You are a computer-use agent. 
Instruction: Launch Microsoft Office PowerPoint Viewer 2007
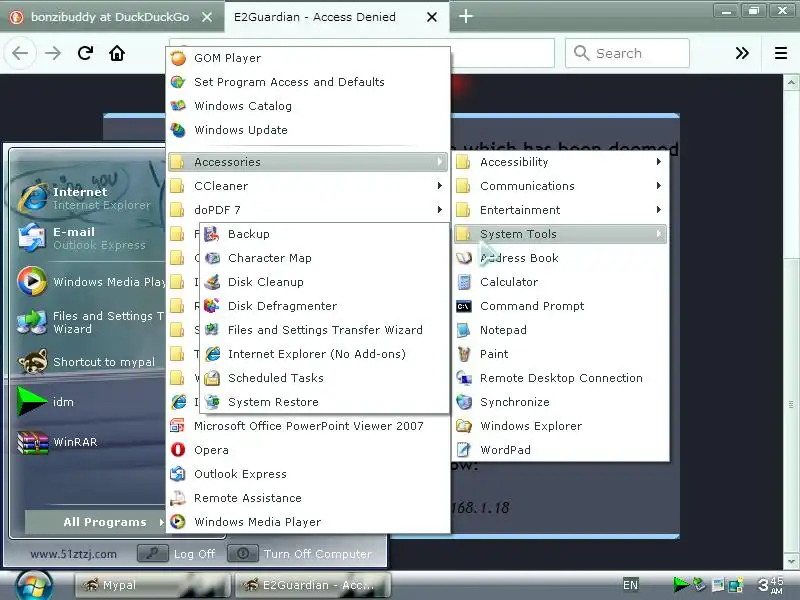(308, 426)
